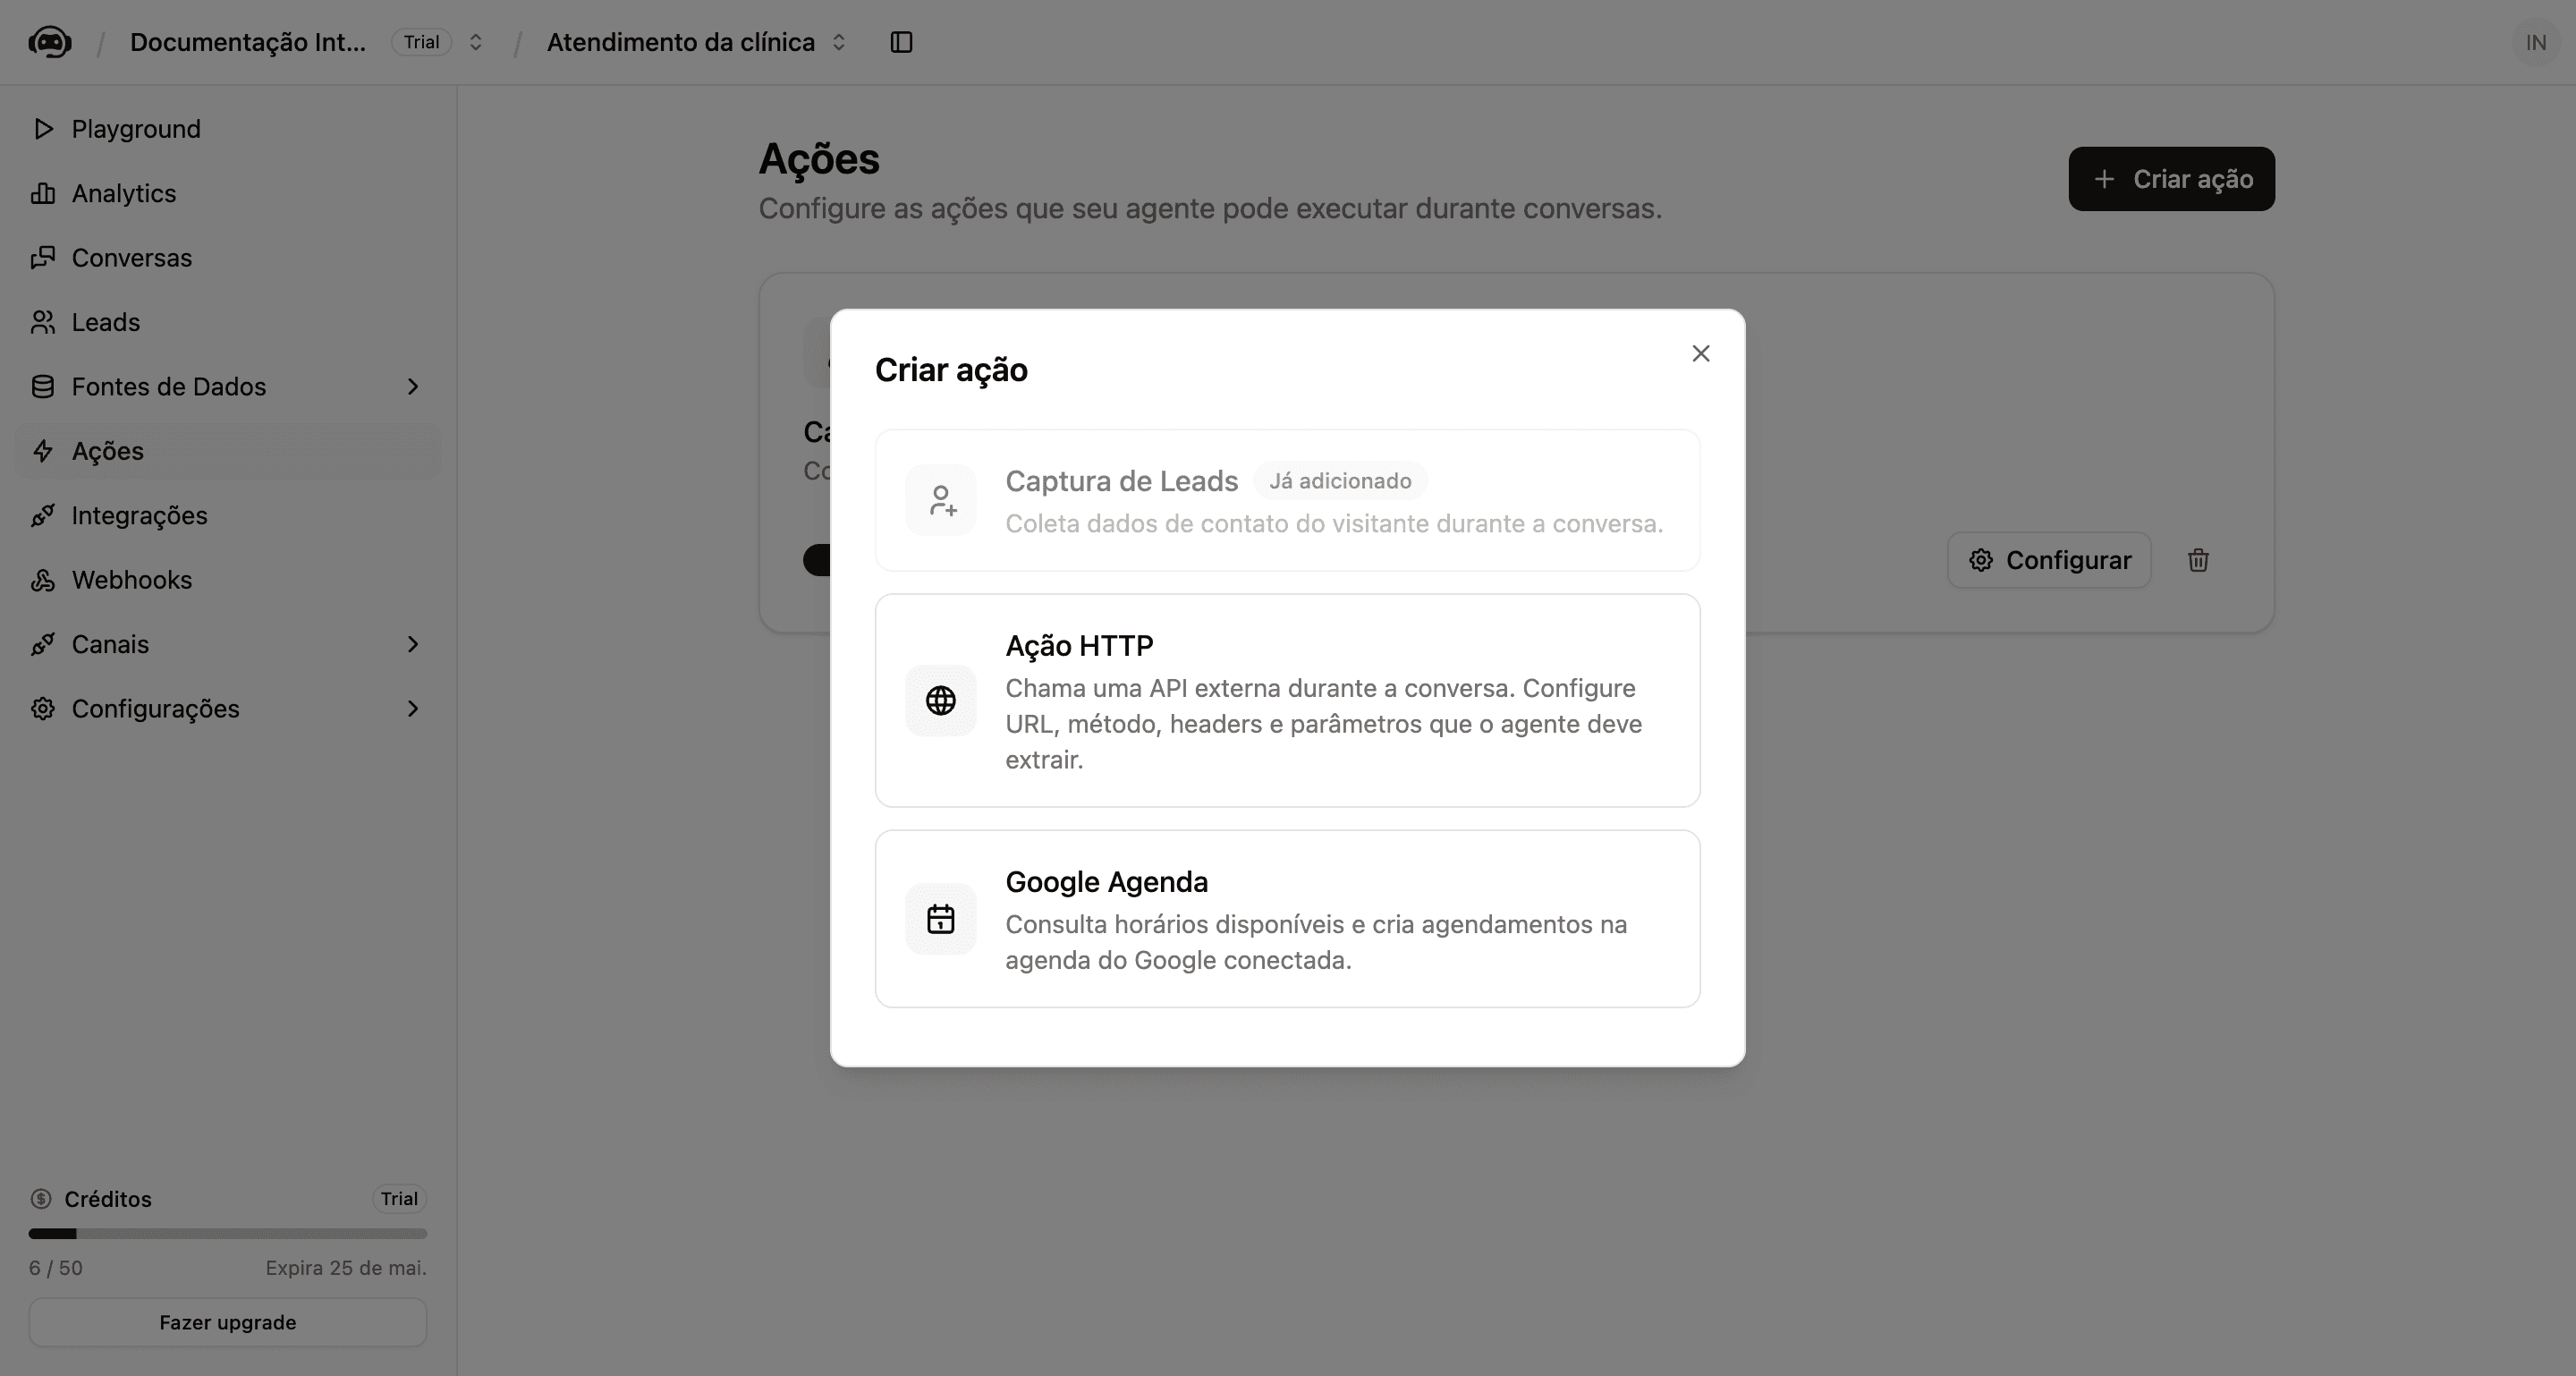2576x1376 pixels.
Task: Click the 6 / 50 credits text
Action: (56, 1268)
